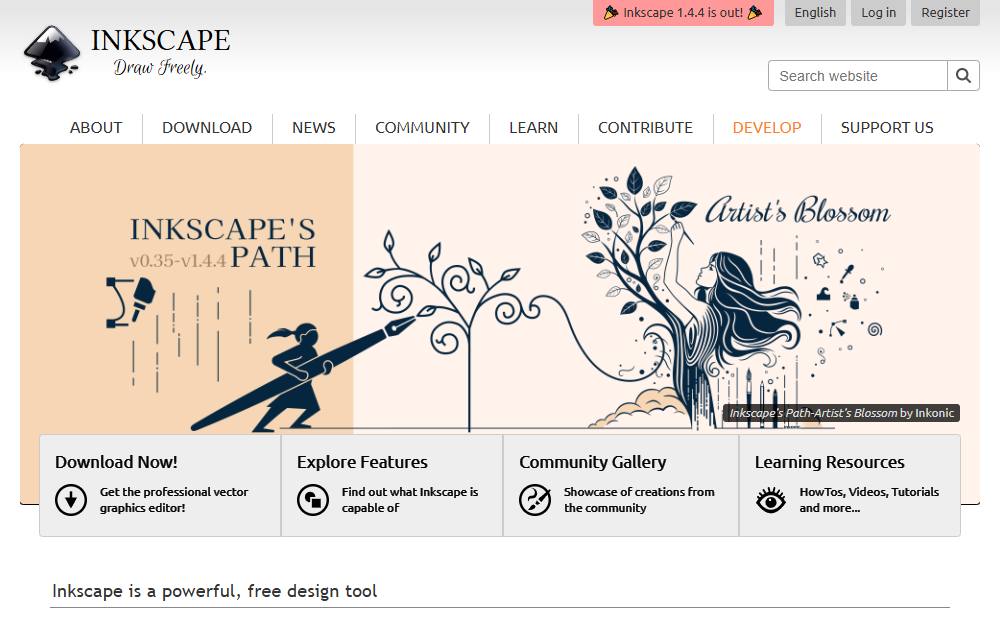The image size is (1000, 625).
Task: Click the download arrow circle icon
Action: pos(71,499)
